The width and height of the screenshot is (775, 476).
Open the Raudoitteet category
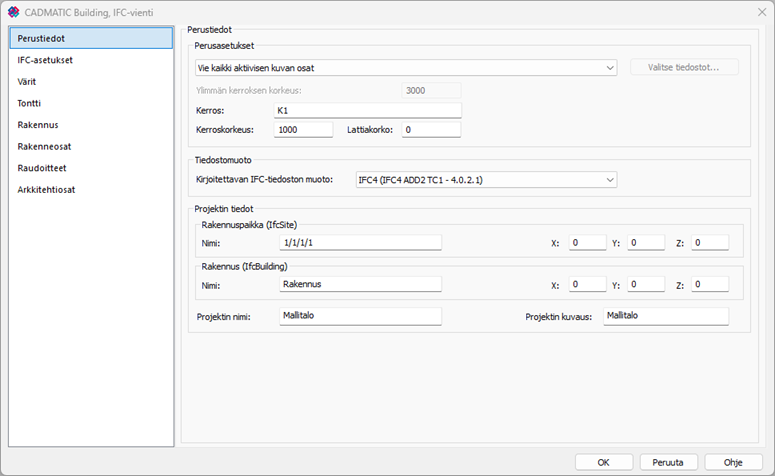click(43, 168)
